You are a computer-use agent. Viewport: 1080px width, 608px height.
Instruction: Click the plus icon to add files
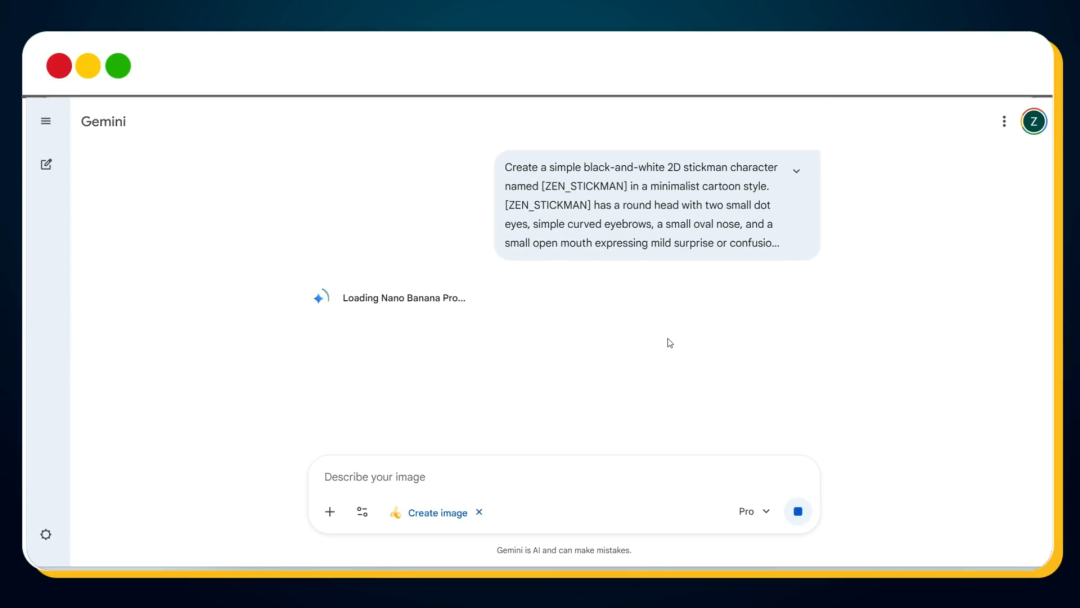pos(330,512)
